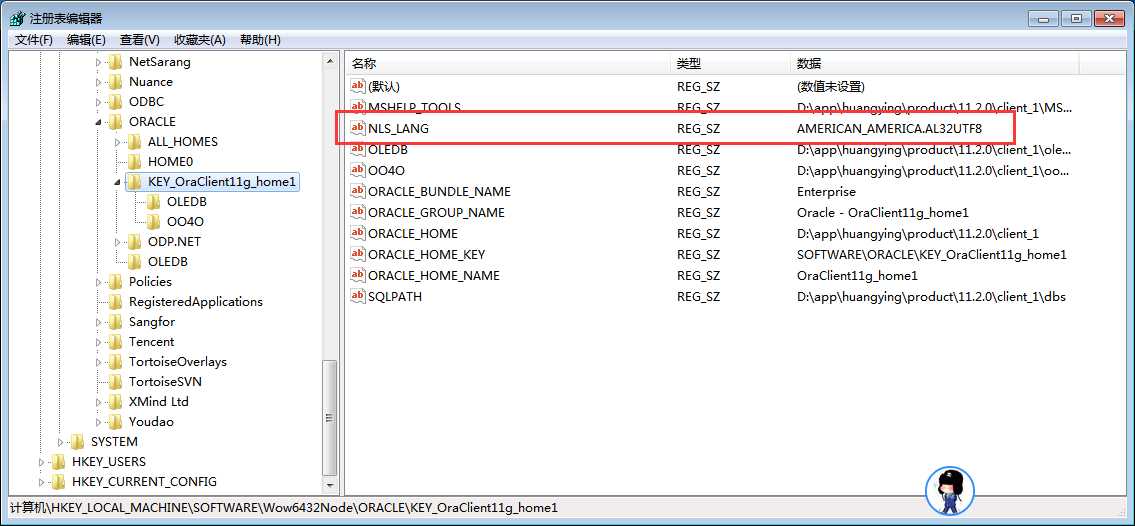Click the string icon beside OO4O value
The image size is (1135, 526).
[x=358, y=170]
